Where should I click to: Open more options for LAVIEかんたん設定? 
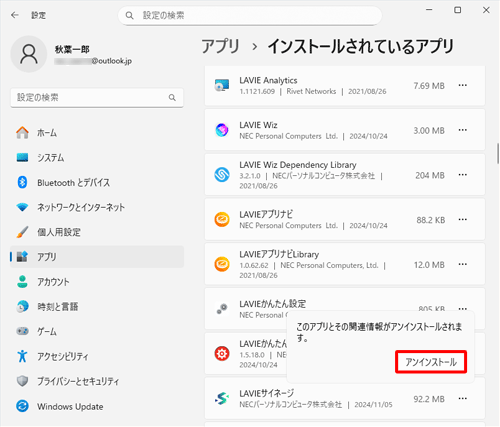click(x=462, y=308)
